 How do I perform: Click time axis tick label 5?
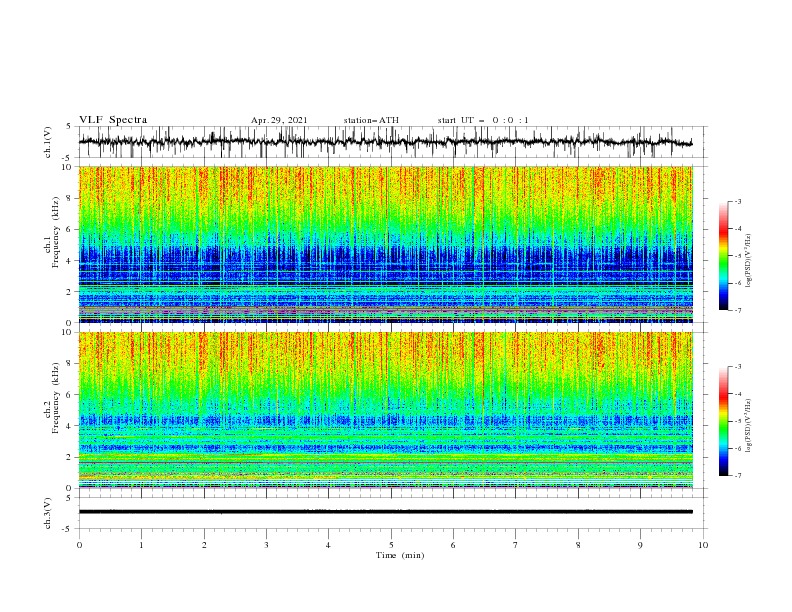(391, 545)
